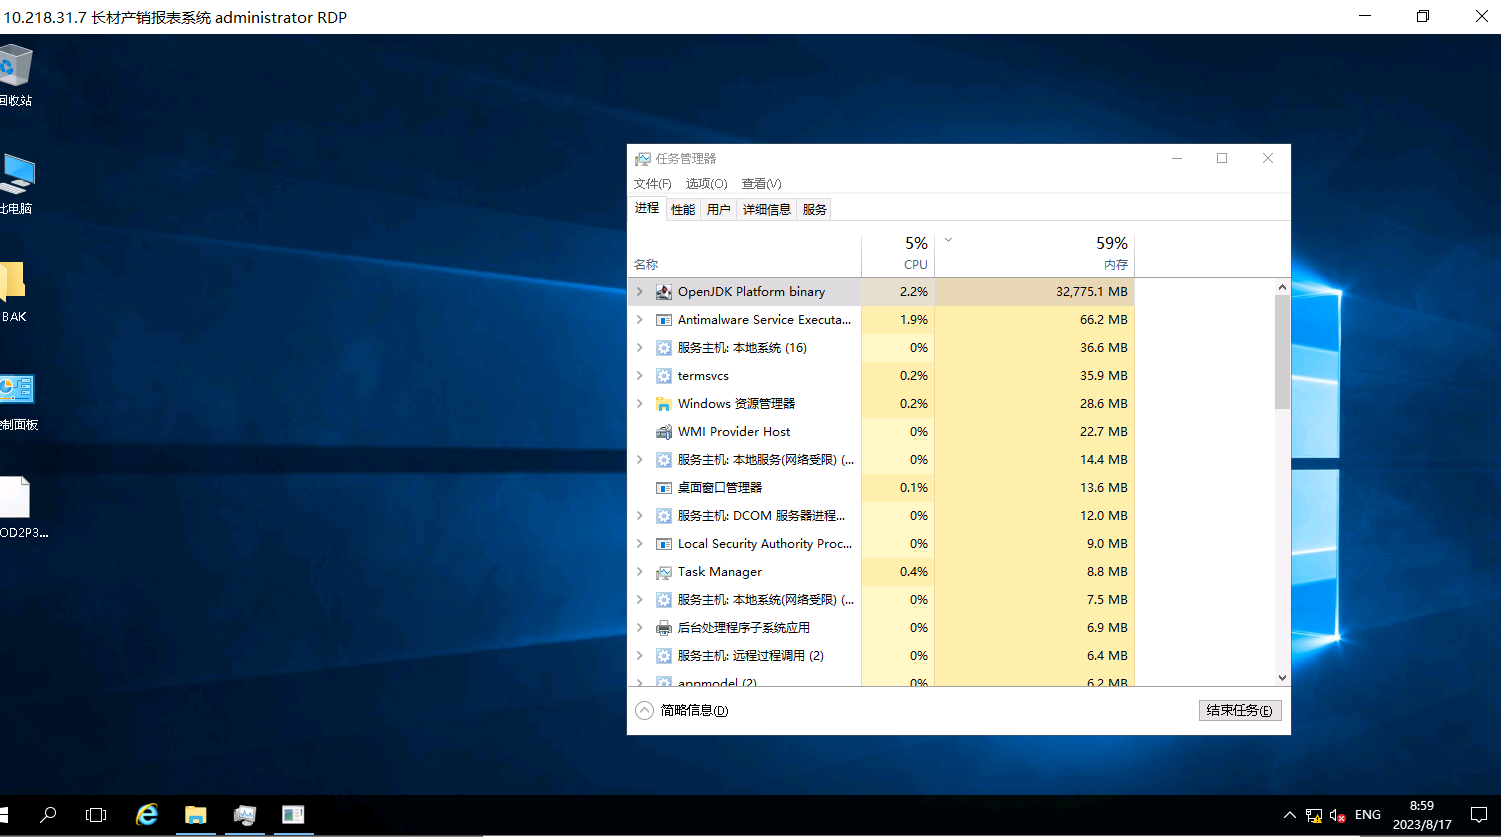
Task: Sort by the CPU column header
Action: (898, 254)
